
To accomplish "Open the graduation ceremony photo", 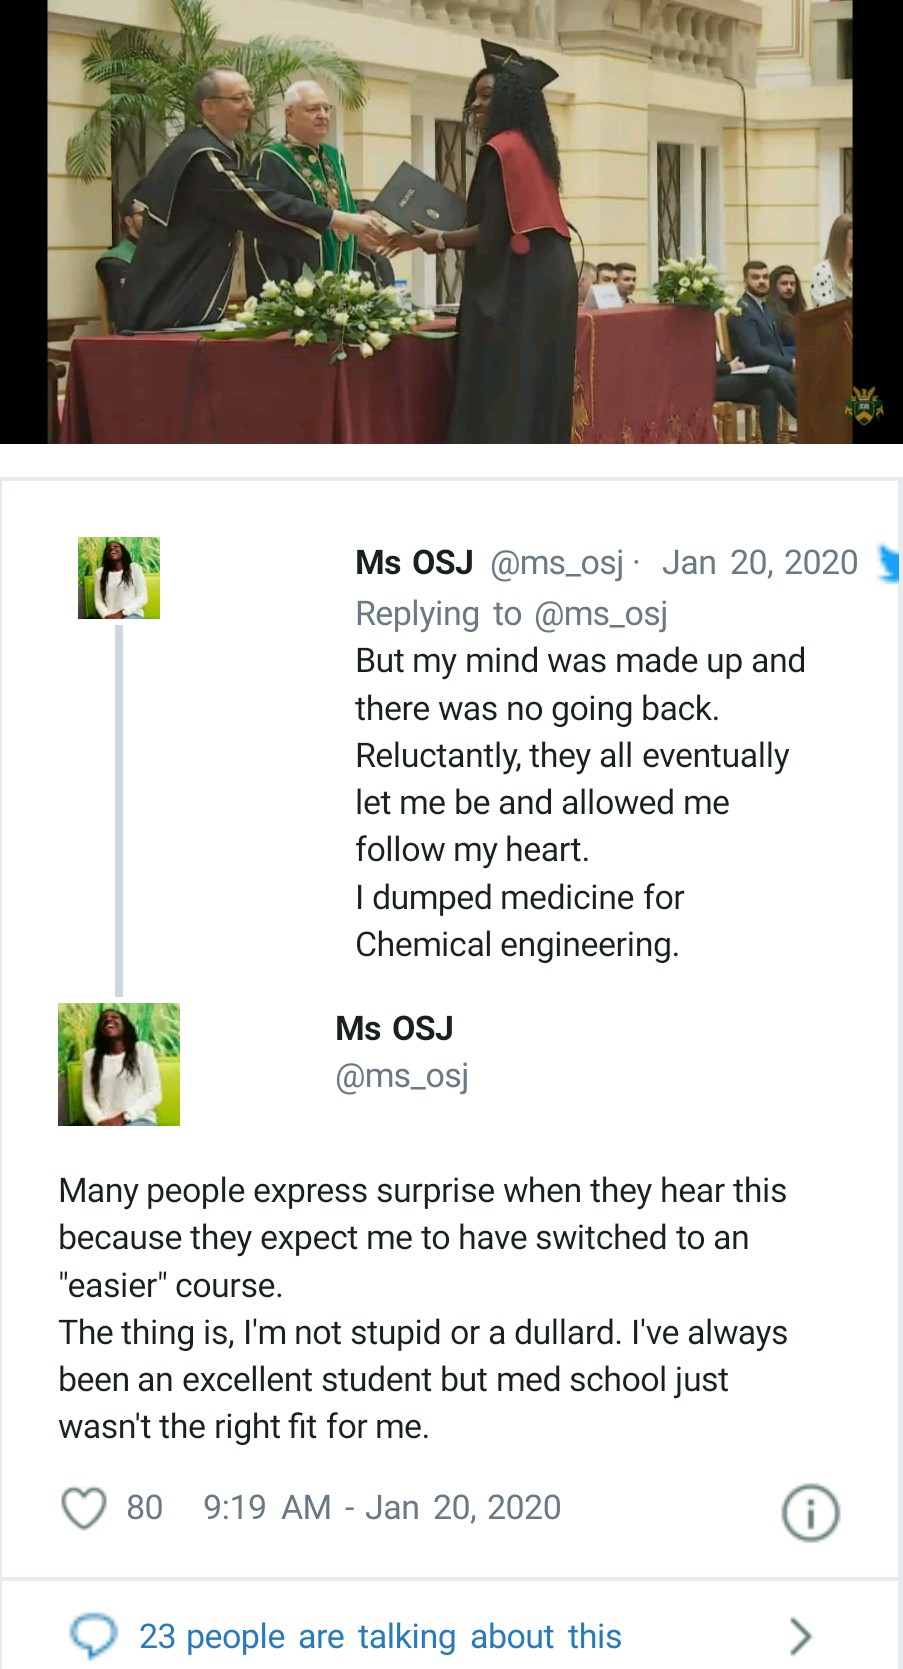I will [451, 221].
